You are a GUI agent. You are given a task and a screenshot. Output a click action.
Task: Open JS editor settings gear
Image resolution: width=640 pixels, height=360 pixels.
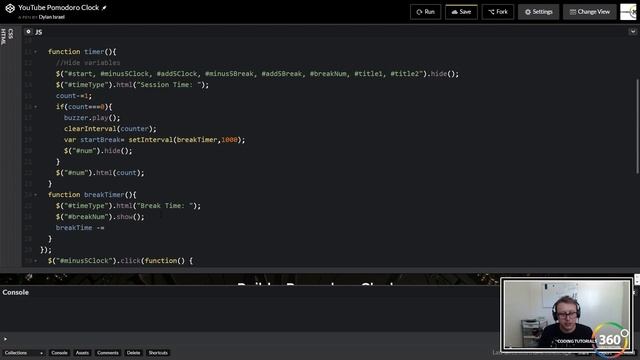(x=28, y=32)
